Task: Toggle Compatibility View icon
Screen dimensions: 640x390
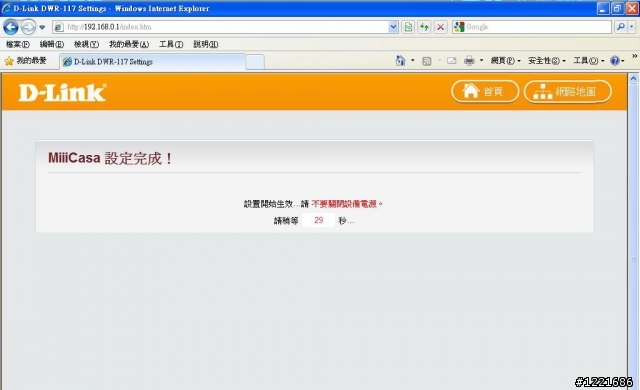Action: pos(408,27)
